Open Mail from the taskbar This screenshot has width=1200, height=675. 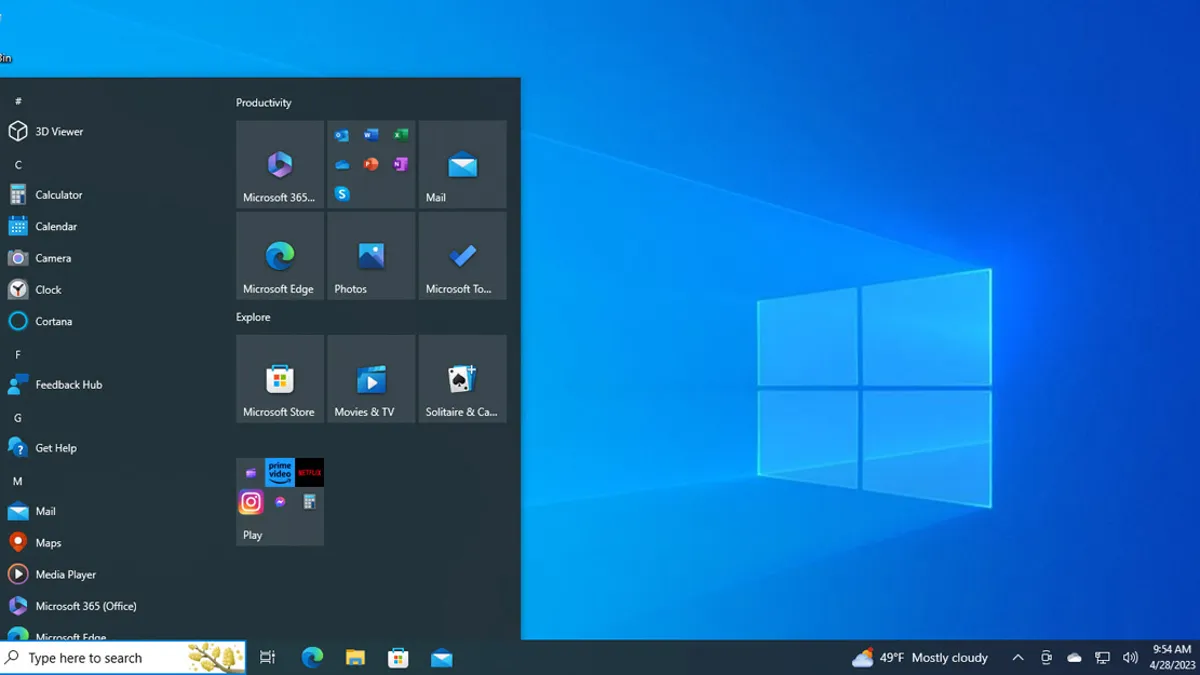click(x=442, y=658)
